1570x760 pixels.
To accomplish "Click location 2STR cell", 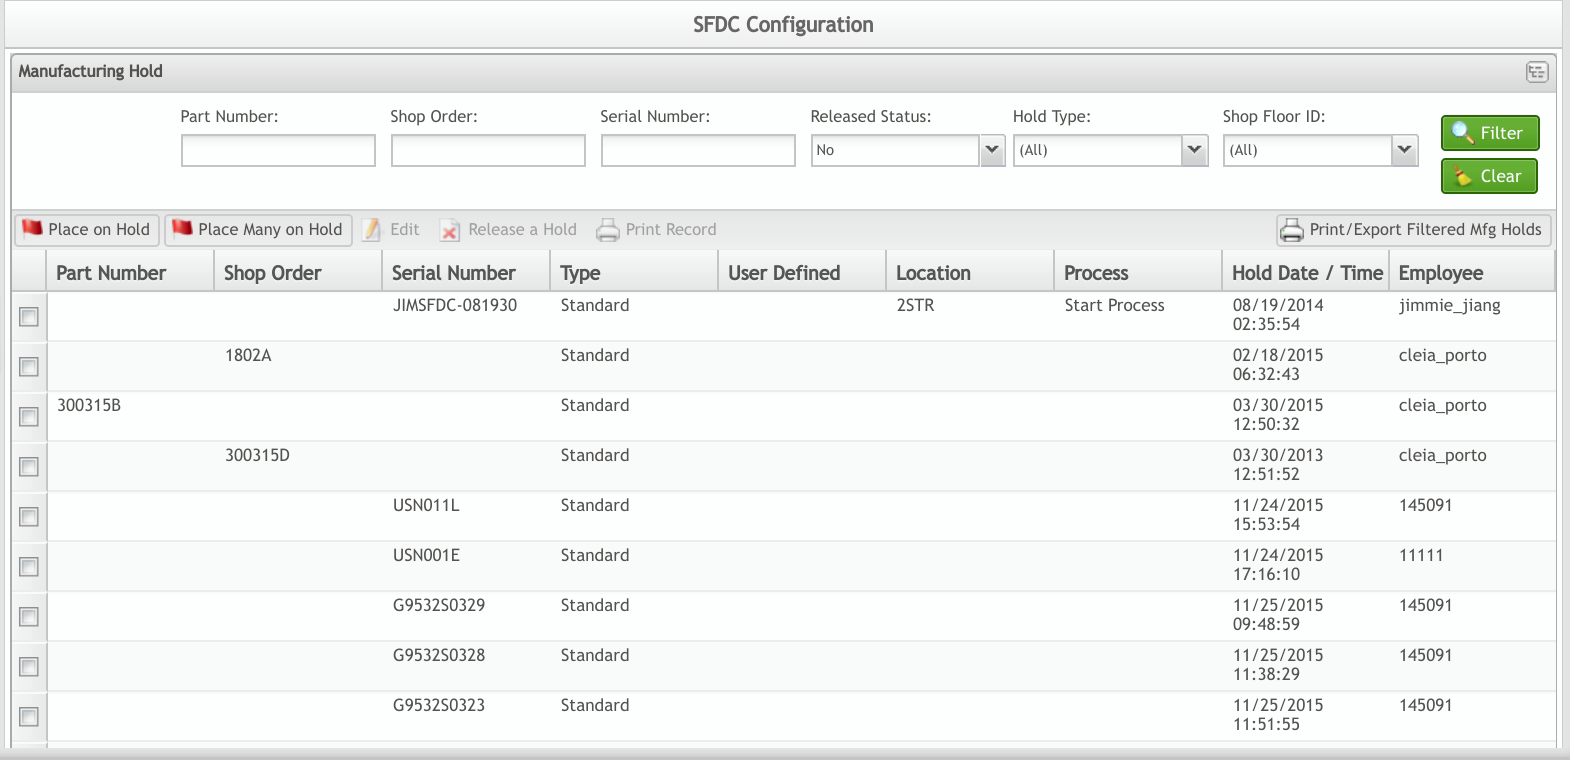I will 915,305.
